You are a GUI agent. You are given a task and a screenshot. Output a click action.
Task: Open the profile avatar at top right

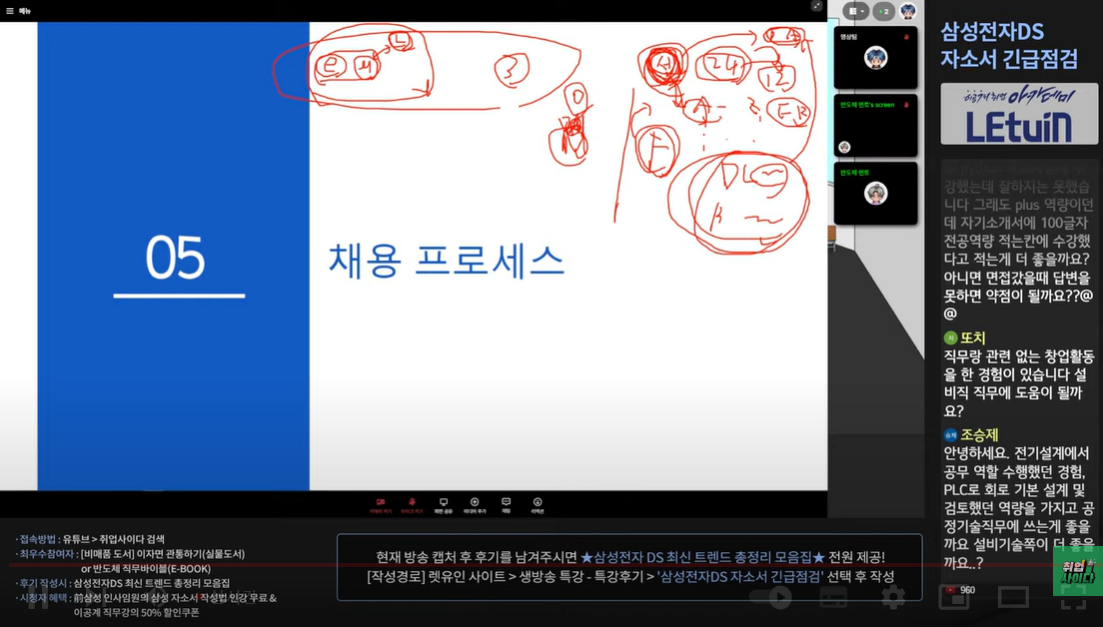908,11
